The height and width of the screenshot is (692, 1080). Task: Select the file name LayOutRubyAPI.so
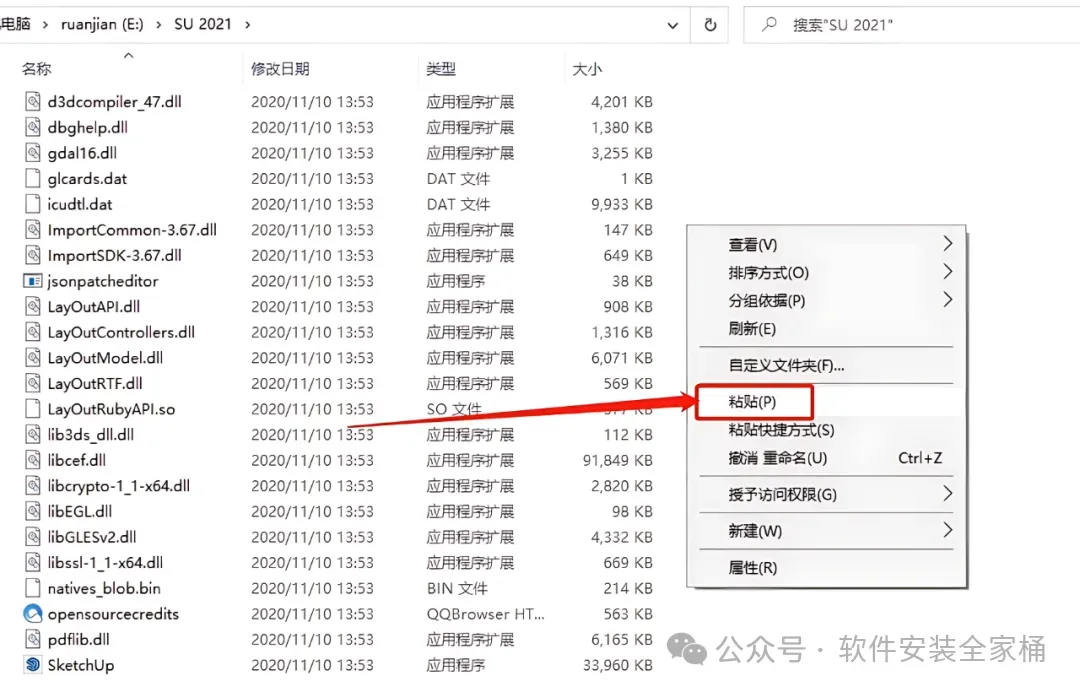click(x=111, y=409)
